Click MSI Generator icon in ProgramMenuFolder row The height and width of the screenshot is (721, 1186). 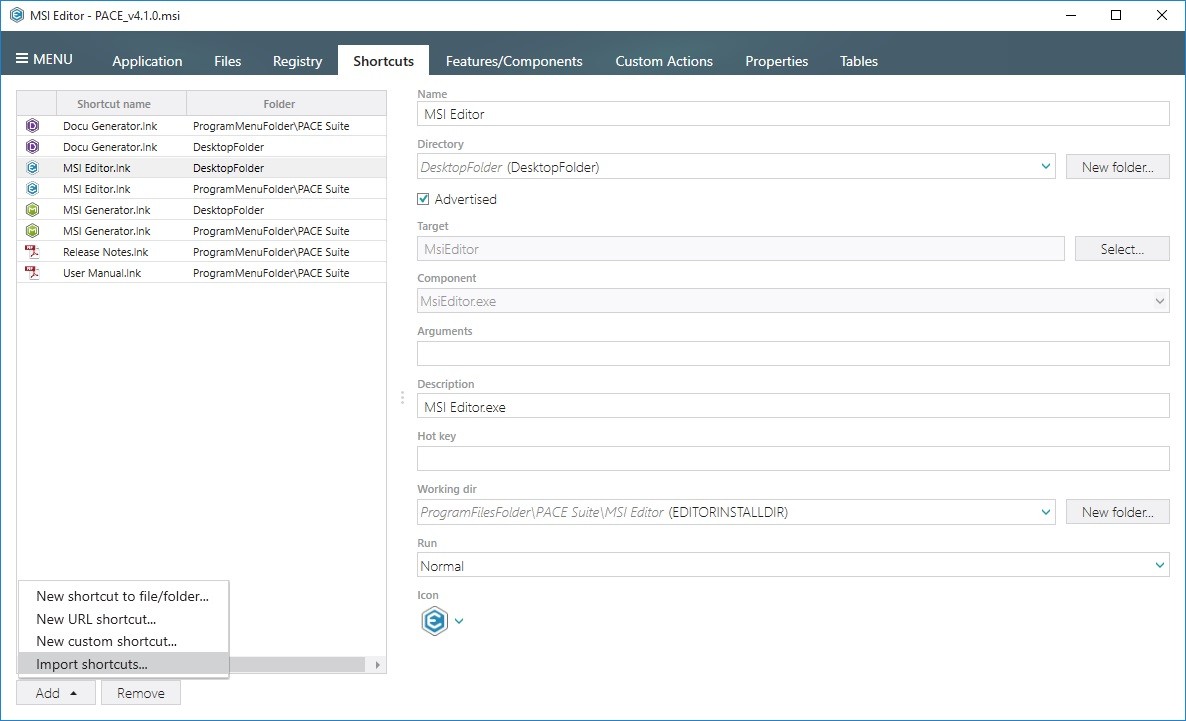click(x=33, y=231)
